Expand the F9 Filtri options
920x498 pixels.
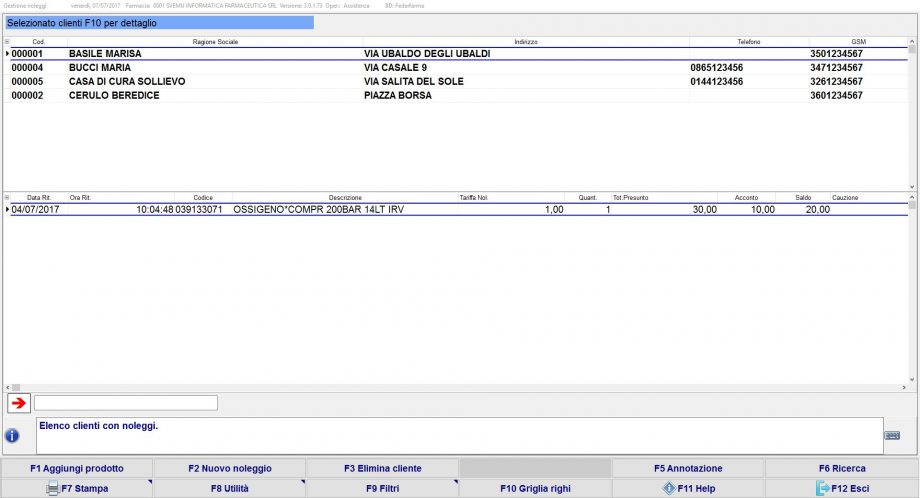coord(383,489)
